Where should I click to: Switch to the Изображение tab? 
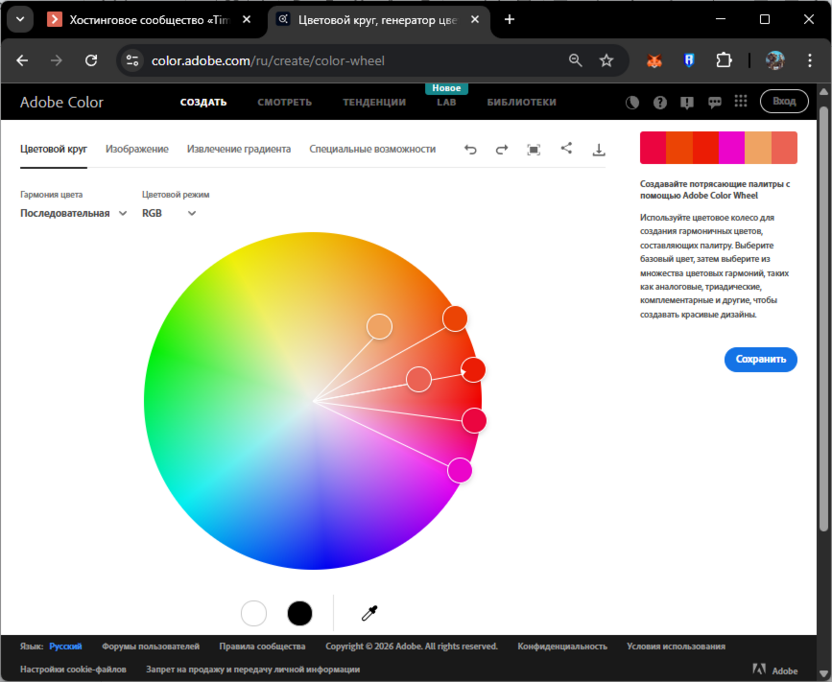click(137, 148)
